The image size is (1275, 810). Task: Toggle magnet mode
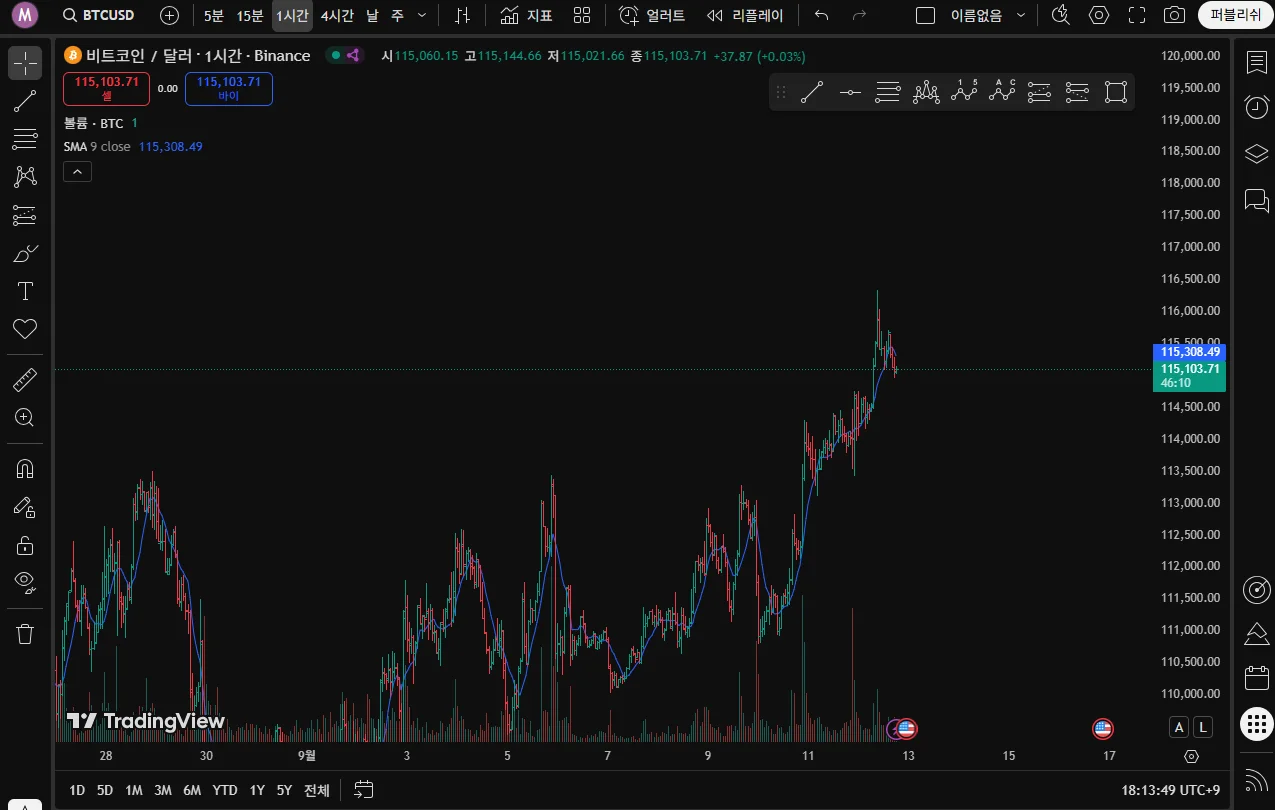click(25, 469)
